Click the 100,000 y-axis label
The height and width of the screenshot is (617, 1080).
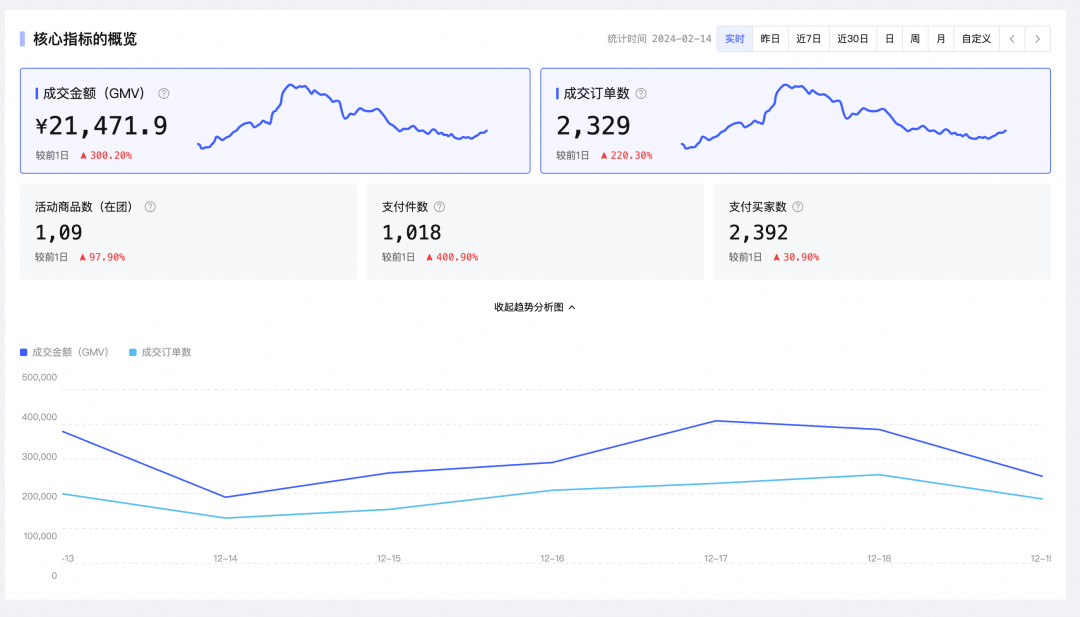pyautogui.click(x=39, y=536)
